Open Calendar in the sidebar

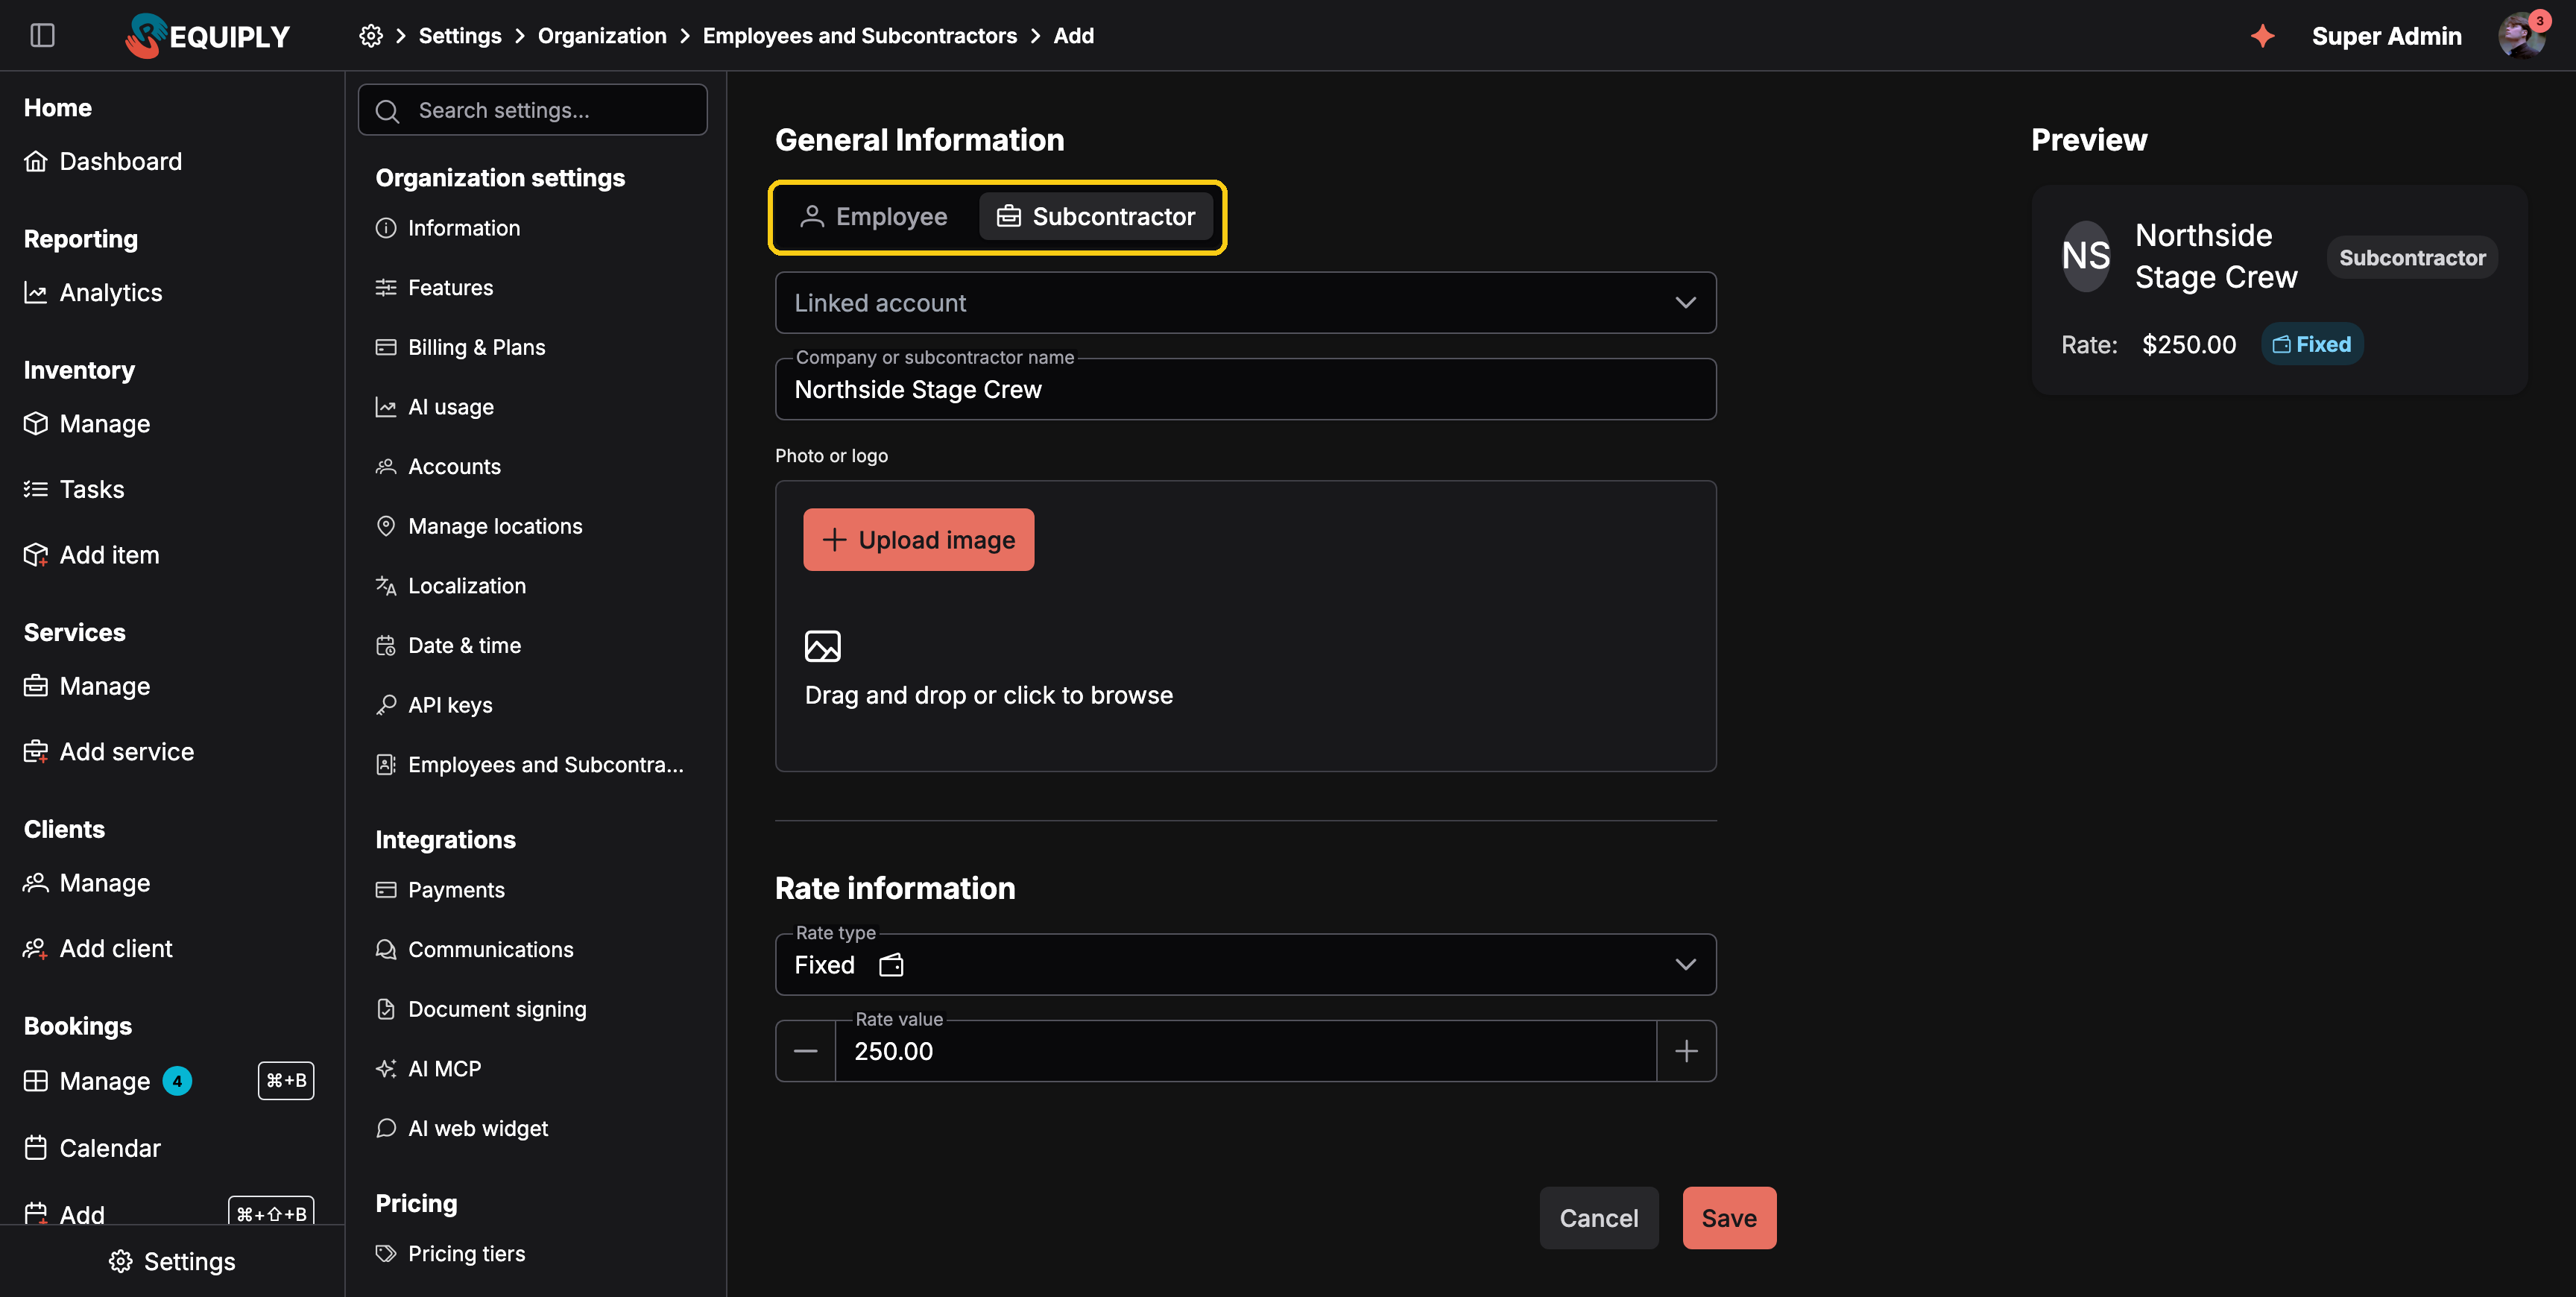coord(92,1148)
